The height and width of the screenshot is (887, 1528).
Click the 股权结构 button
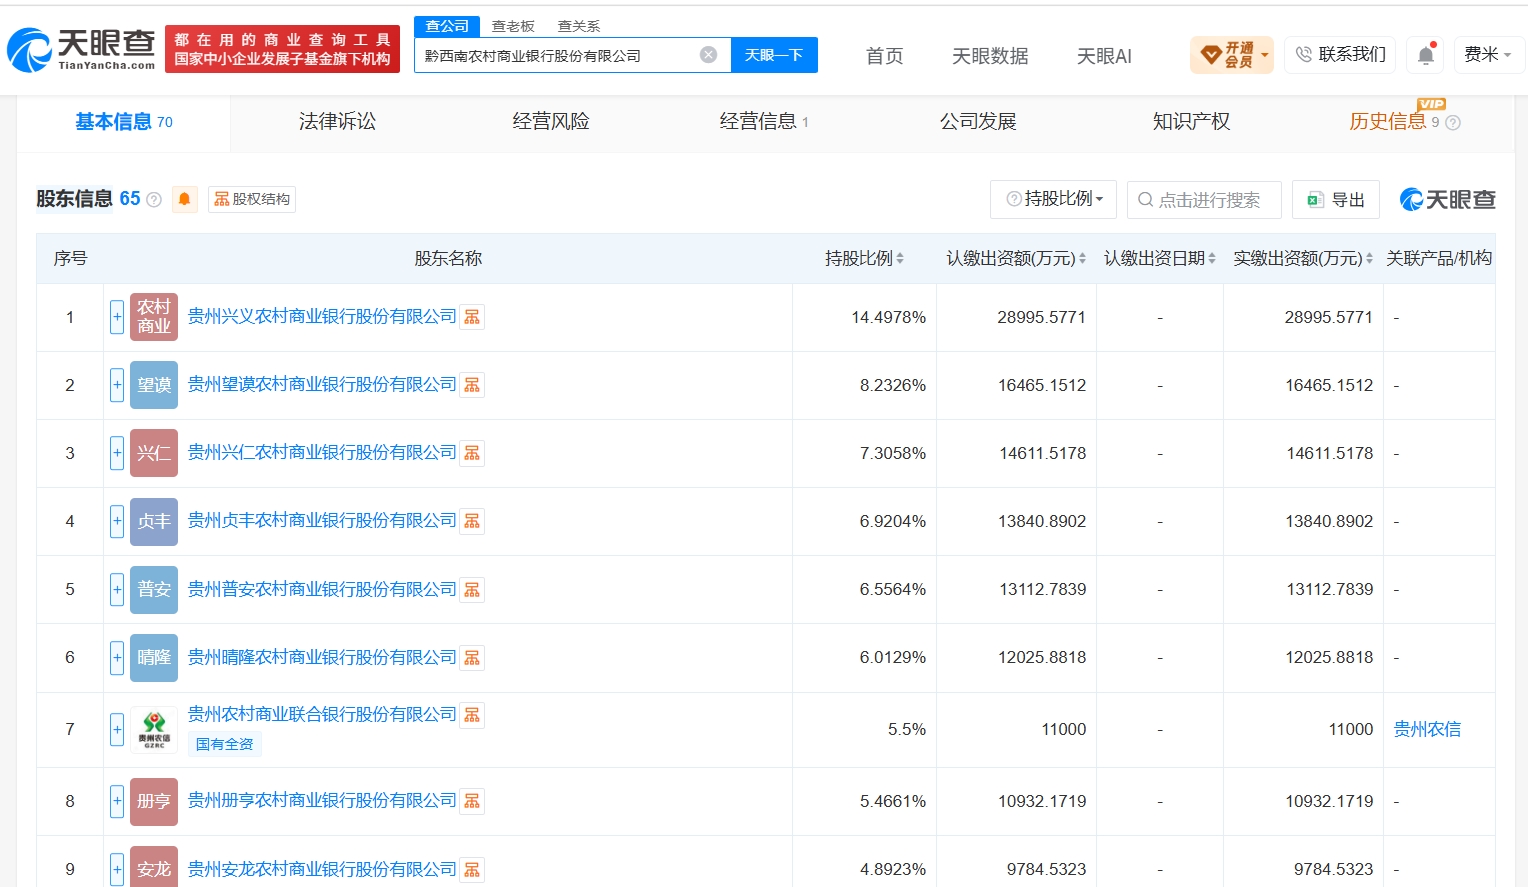(252, 199)
